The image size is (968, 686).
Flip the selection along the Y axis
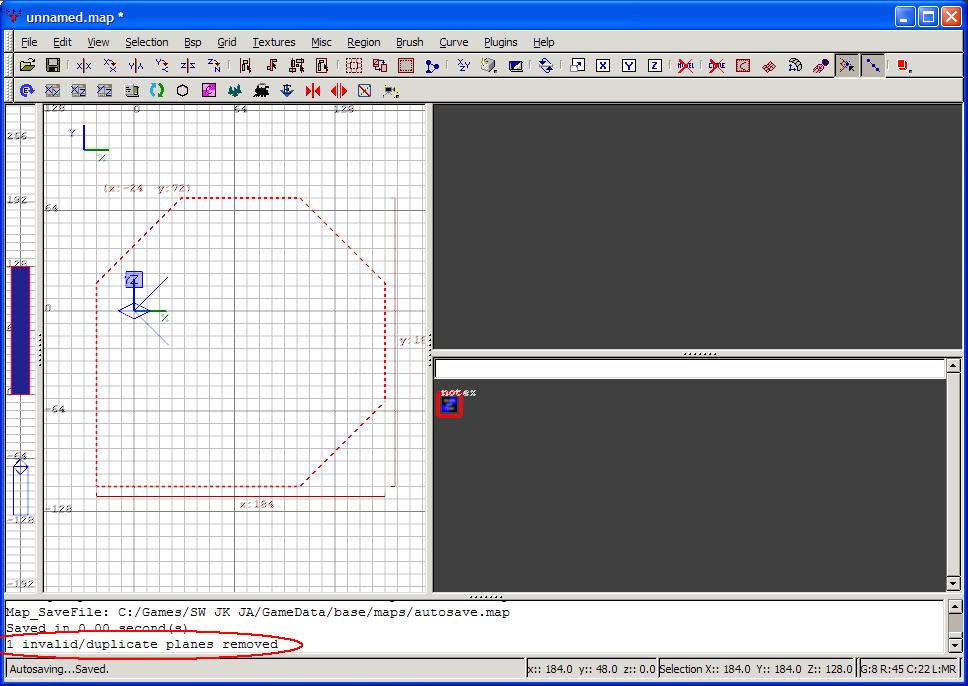point(135,65)
